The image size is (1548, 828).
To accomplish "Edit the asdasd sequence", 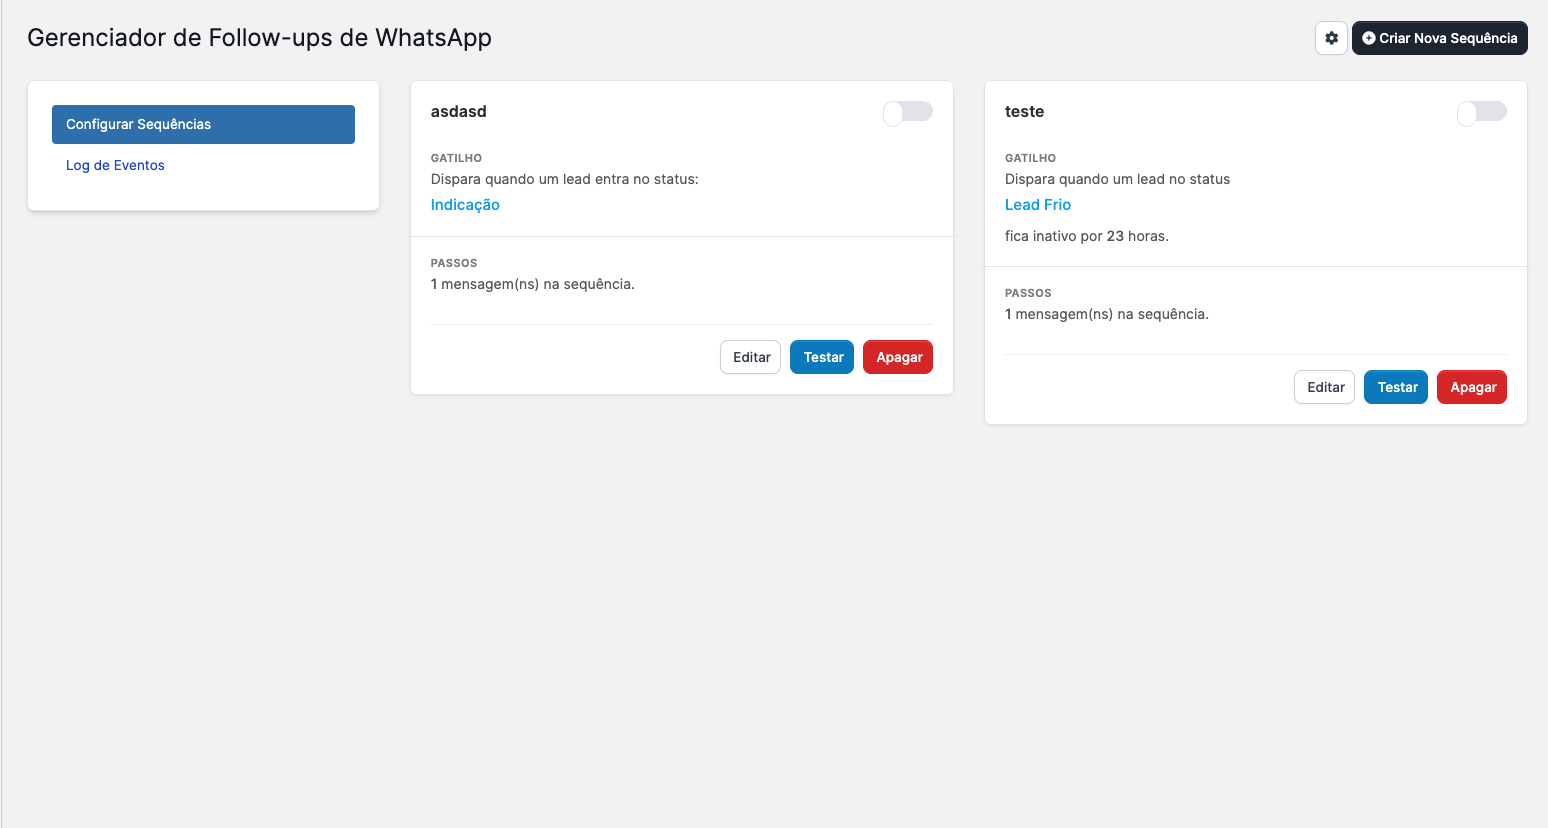I will 750,357.
